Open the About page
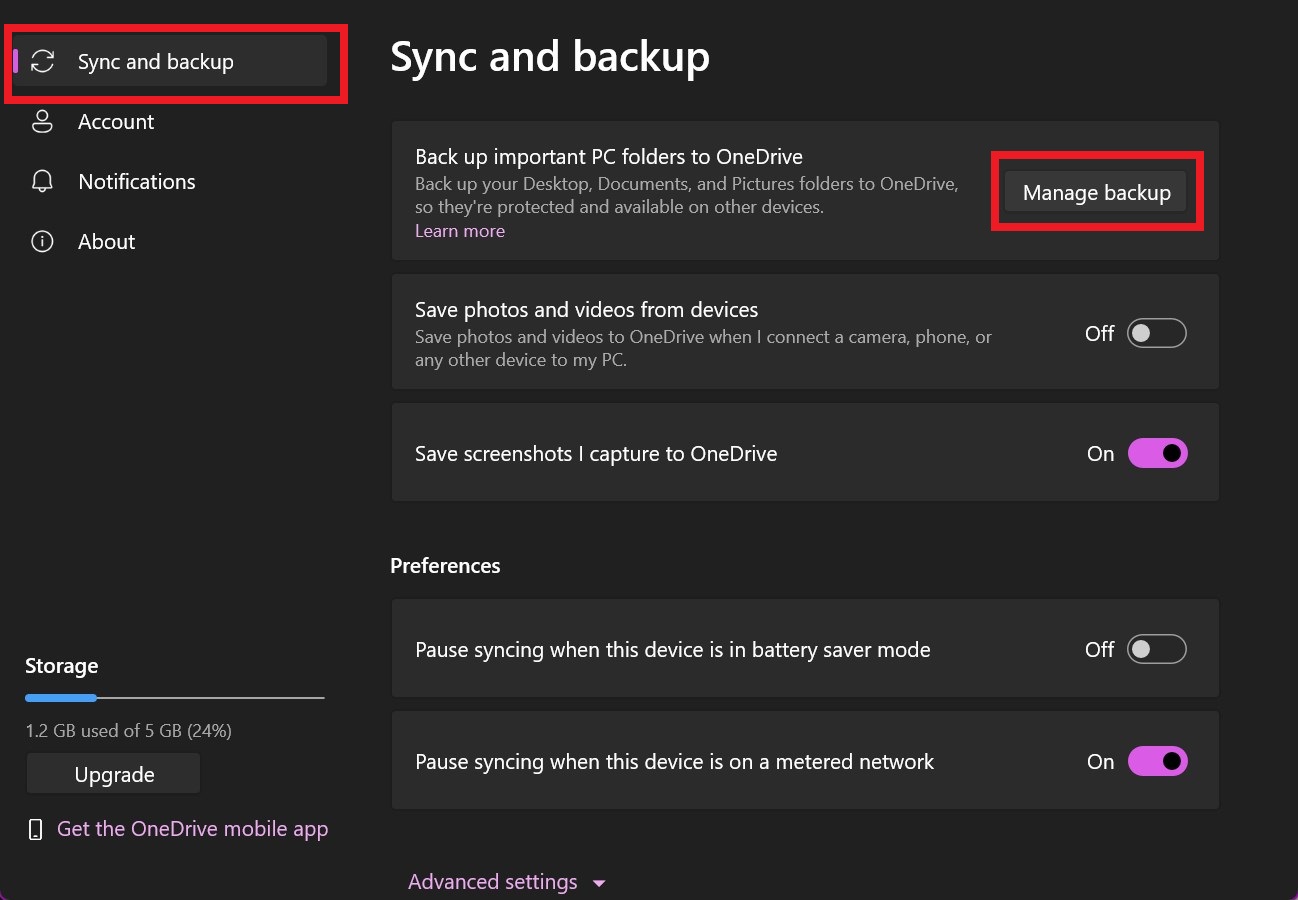Image resolution: width=1298 pixels, height=900 pixels. tap(106, 242)
